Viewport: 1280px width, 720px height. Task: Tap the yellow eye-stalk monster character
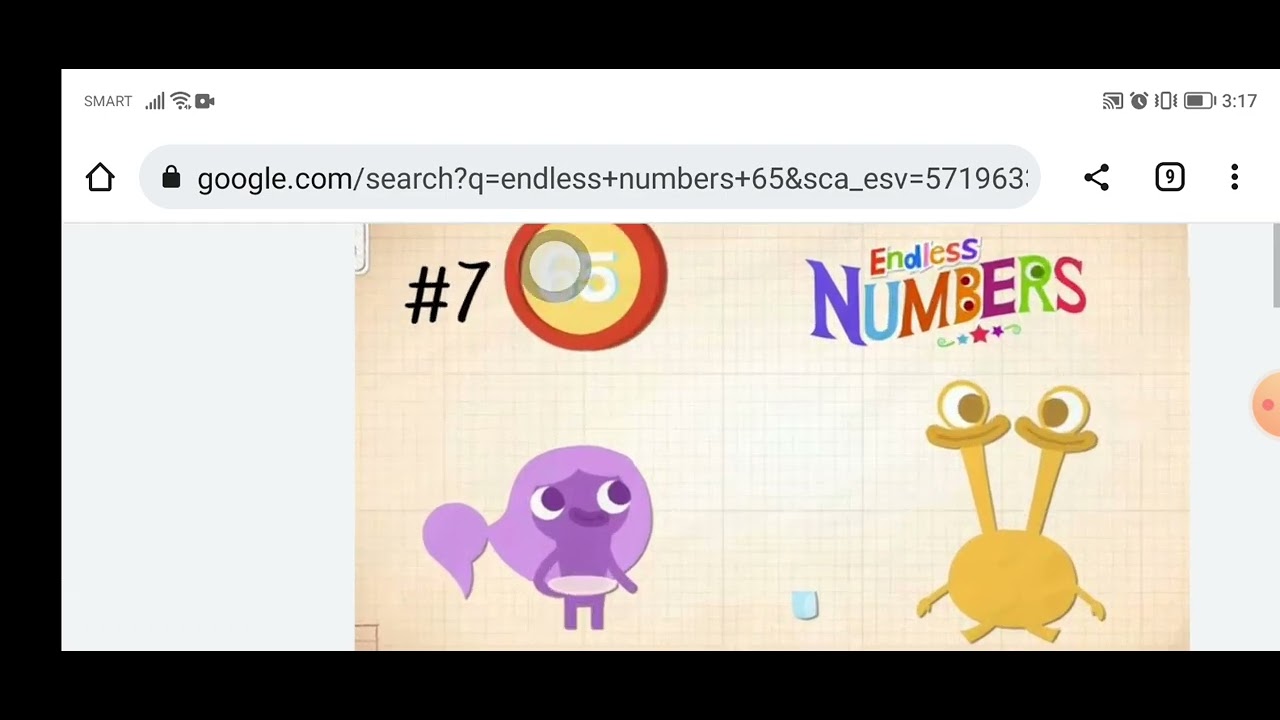tap(1012, 511)
